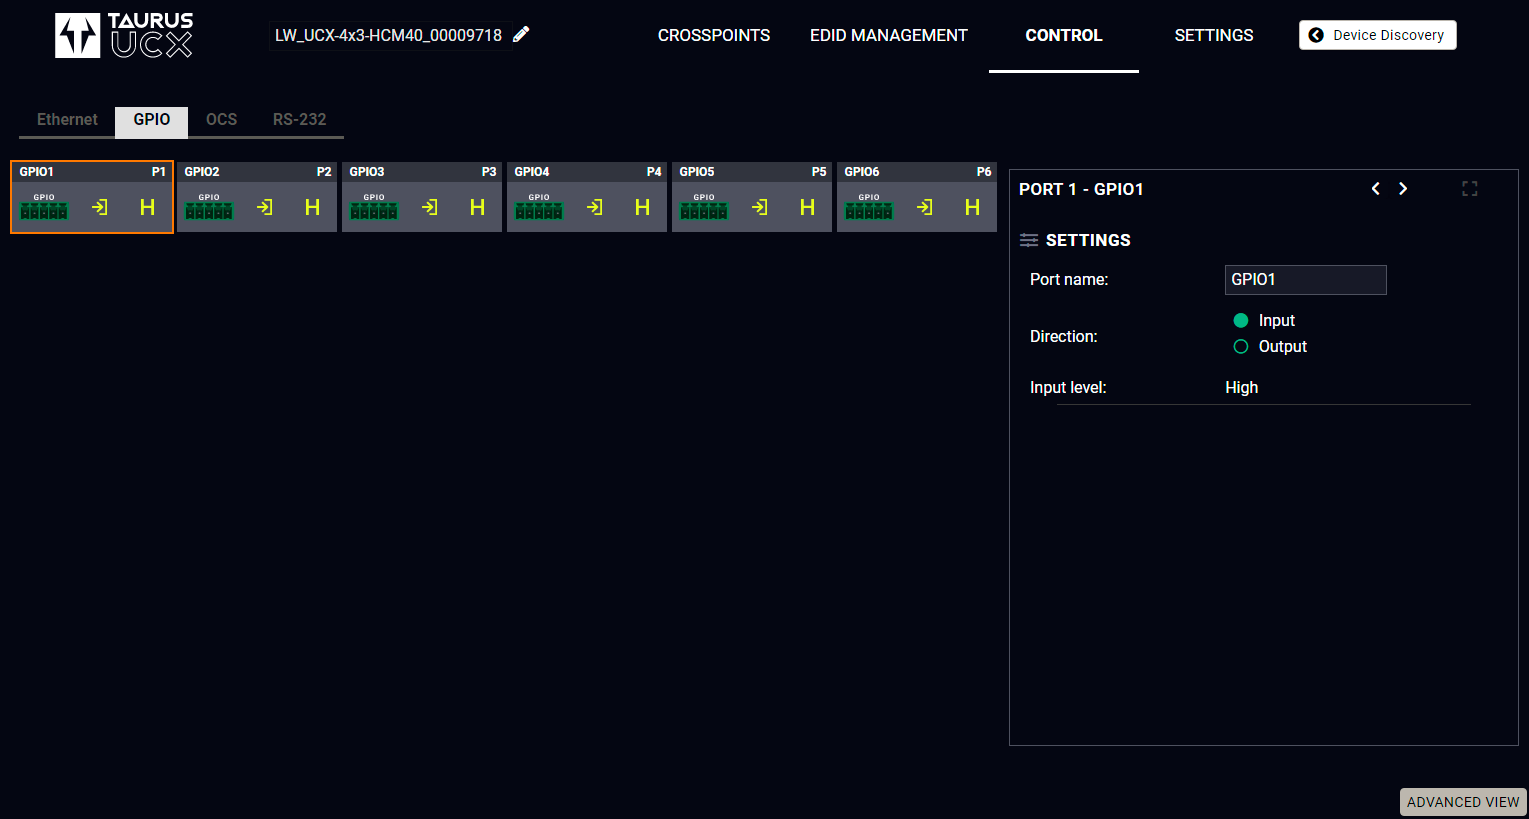Click the GPIO6 high level H icon
Viewport: 1529px width, 819px height.
pyautogui.click(x=972, y=207)
